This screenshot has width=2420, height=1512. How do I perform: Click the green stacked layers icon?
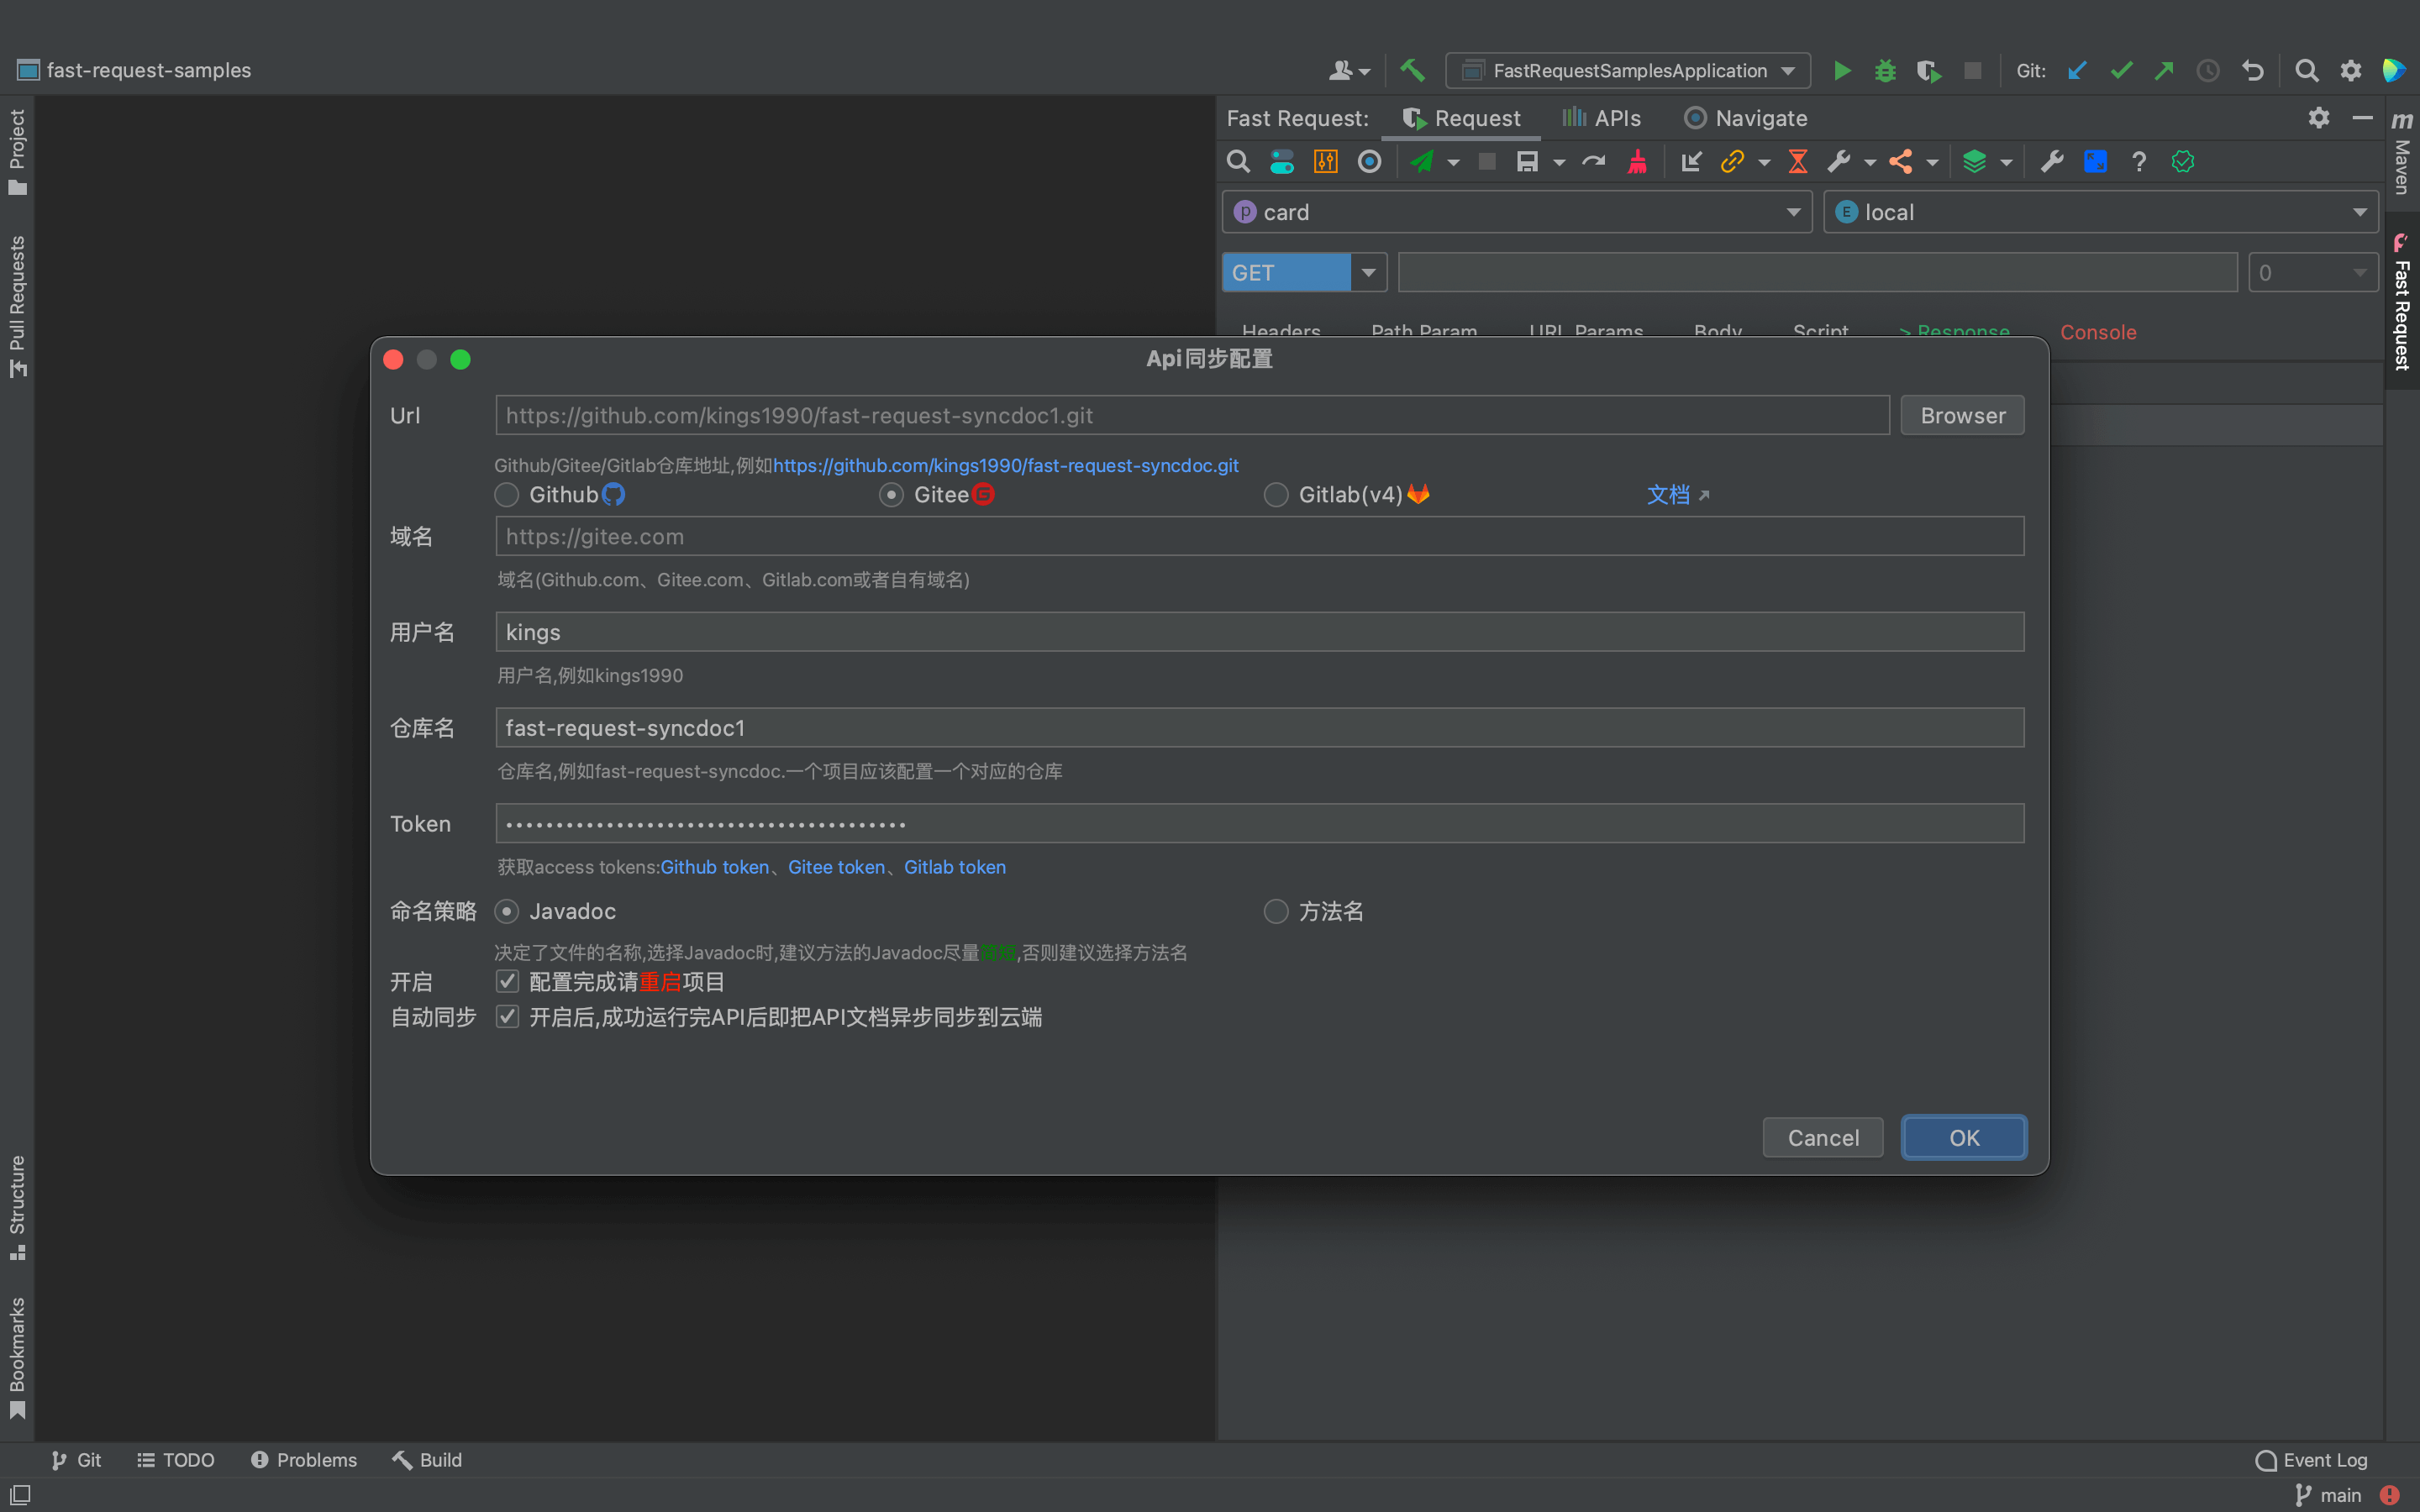coord(1974,161)
